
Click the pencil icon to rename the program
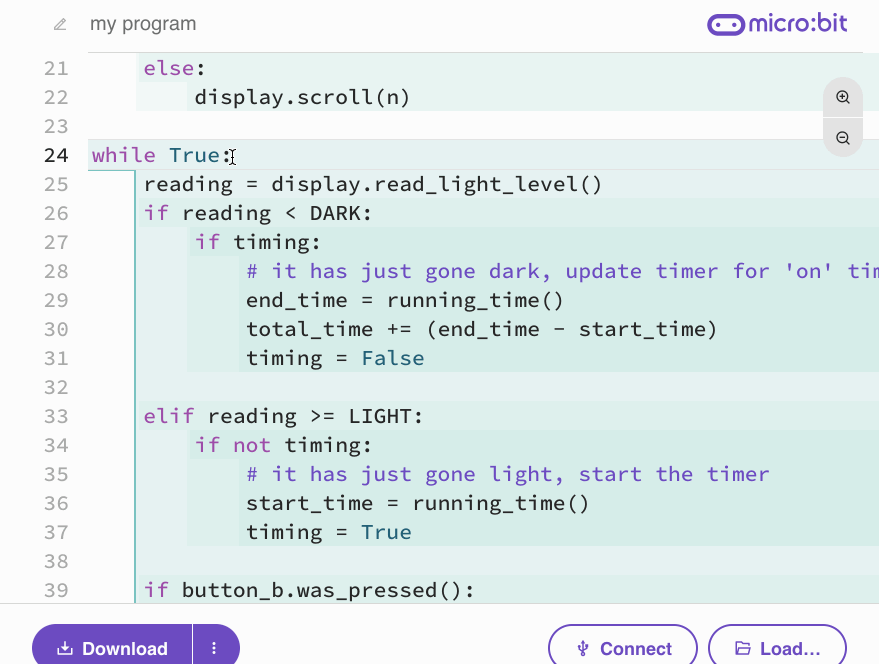pyautogui.click(x=59, y=24)
